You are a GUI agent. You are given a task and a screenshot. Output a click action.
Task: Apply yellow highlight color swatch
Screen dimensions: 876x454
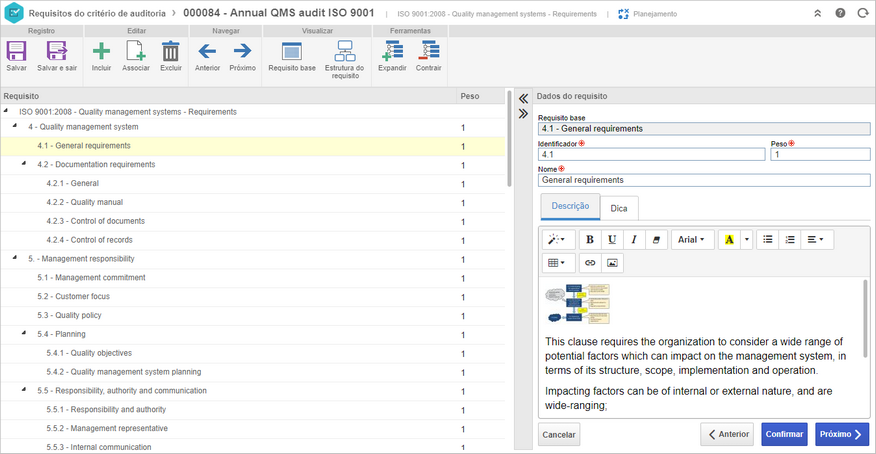[729, 240]
